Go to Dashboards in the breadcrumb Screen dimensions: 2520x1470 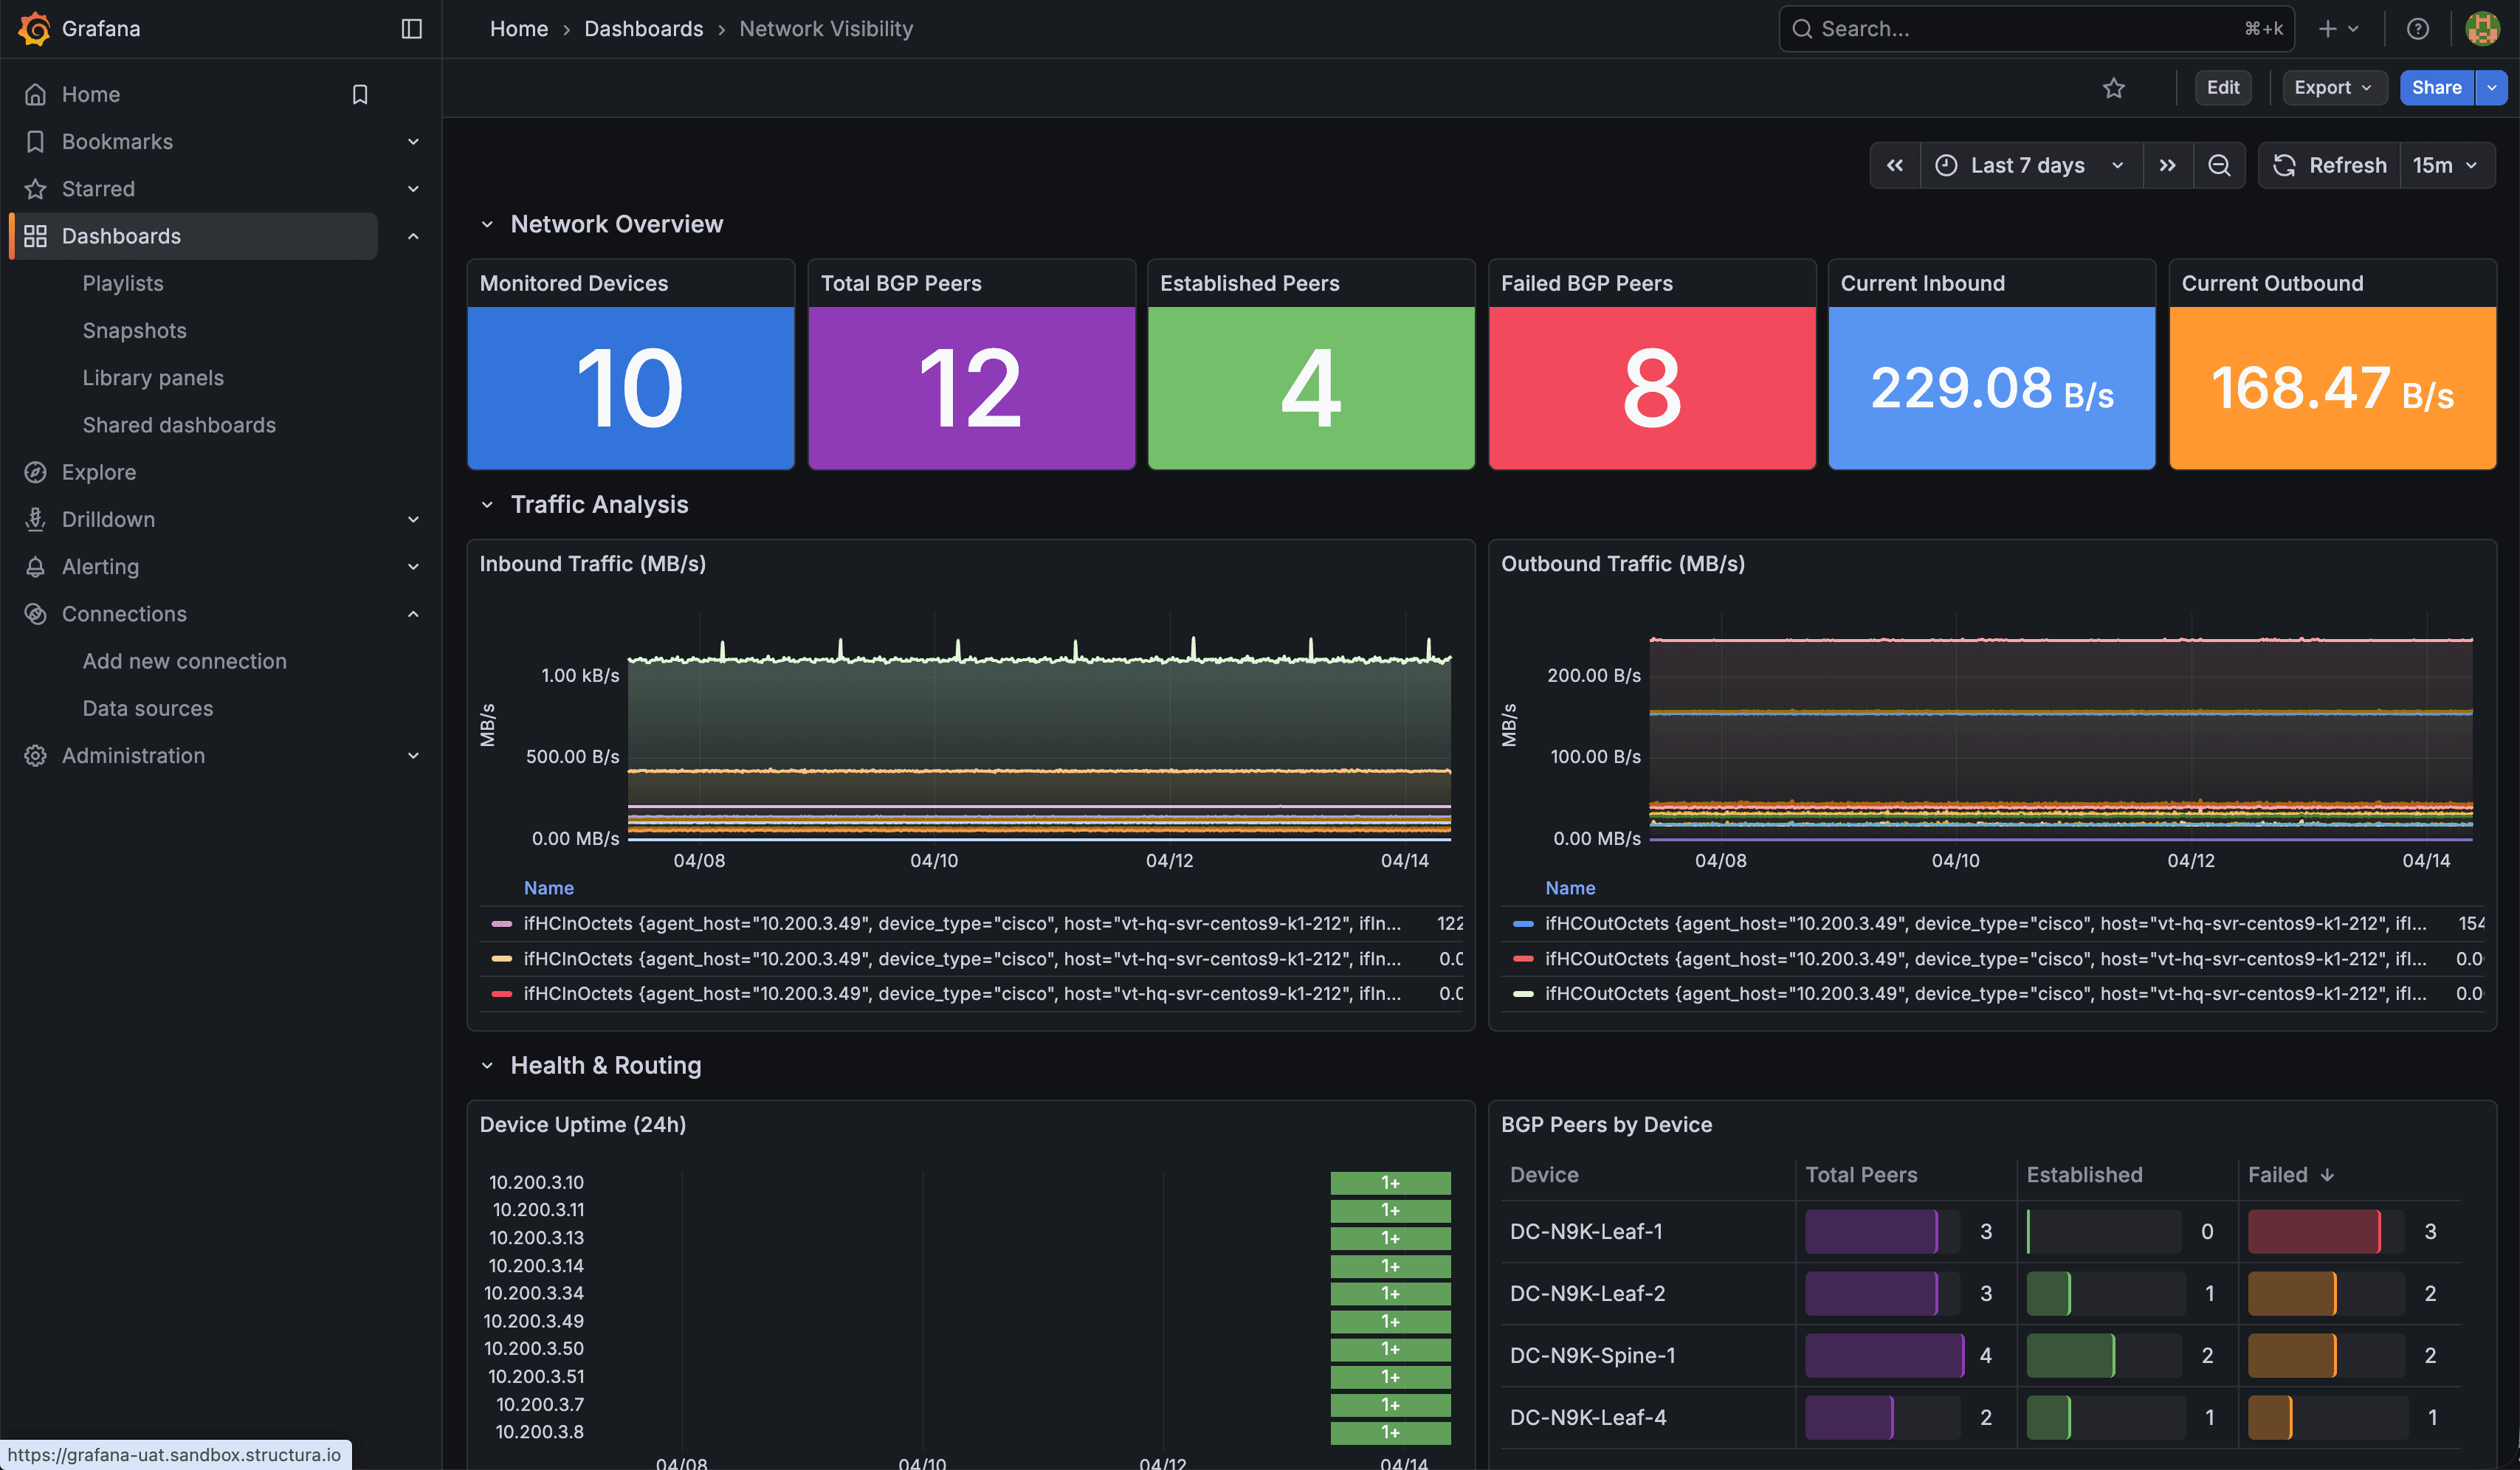[x=644, y=28]
